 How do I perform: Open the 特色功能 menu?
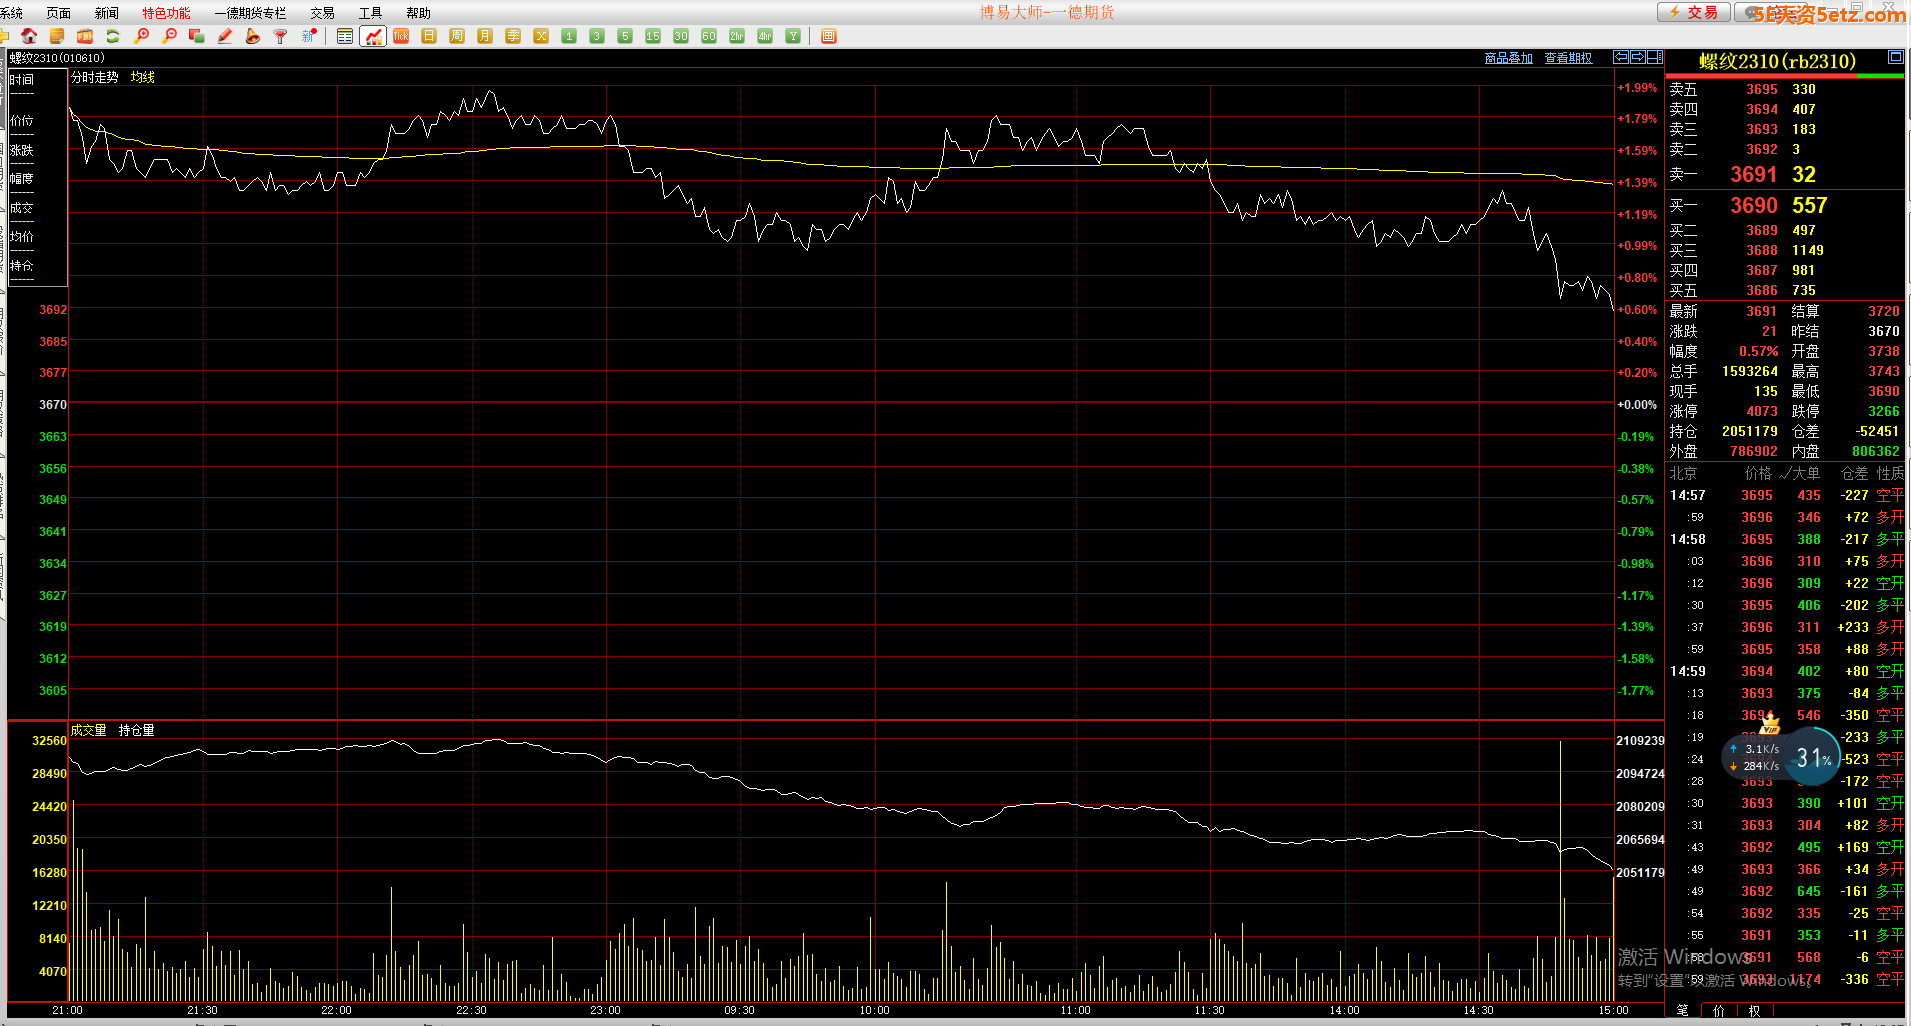click(x=166, y=13)
